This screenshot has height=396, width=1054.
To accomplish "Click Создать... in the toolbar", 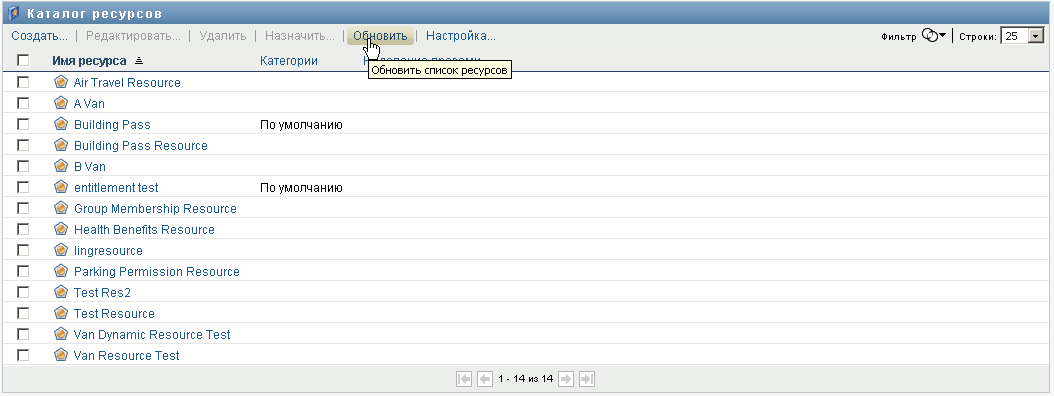I will coord(40,36).
